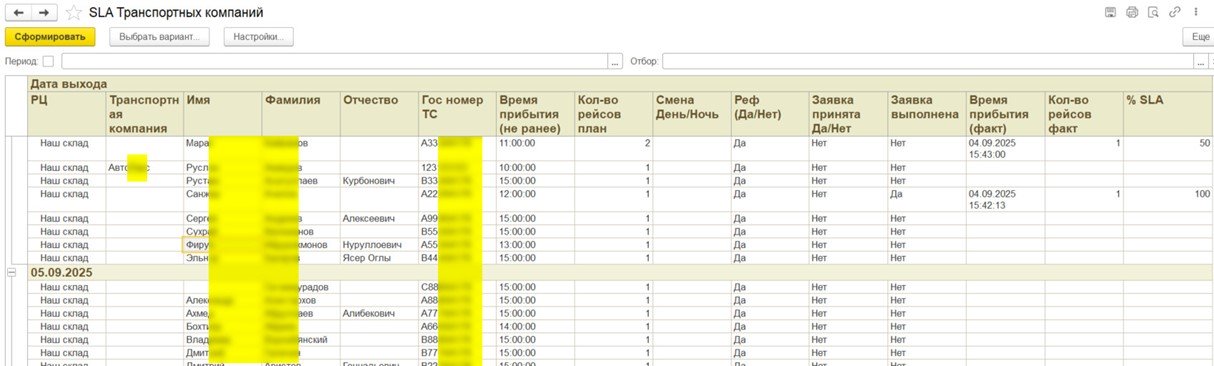Image resolution: width=1214 pixels, height=366 pixels.
Task: Click arrival time cell 14:00:00
Action: click(535, 326)
